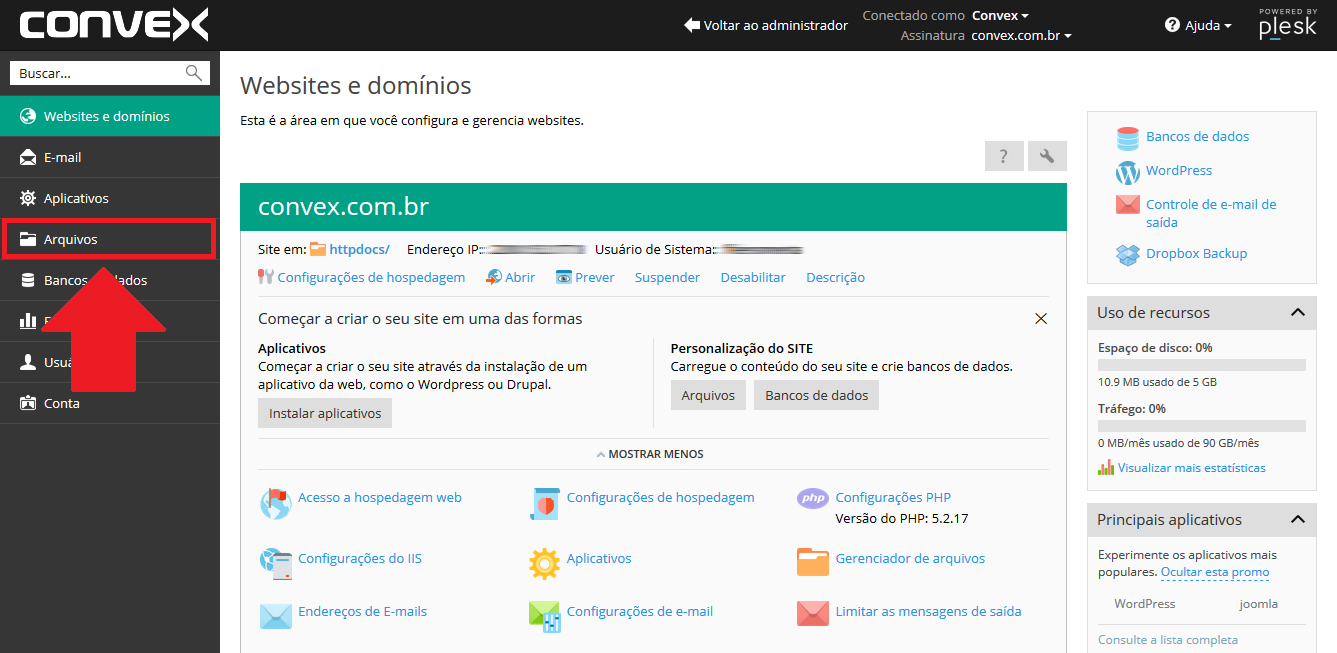This screenshot has width=1337, height=653.
Task: Click Dropbox Backup link
Action: point(1196,253)
